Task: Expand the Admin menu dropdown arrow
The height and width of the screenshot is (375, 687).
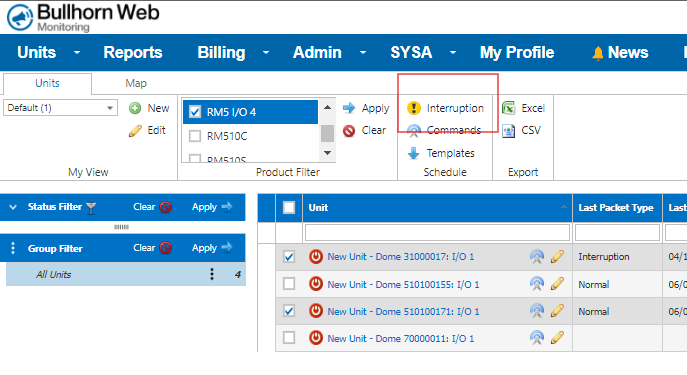Action: 363,53
